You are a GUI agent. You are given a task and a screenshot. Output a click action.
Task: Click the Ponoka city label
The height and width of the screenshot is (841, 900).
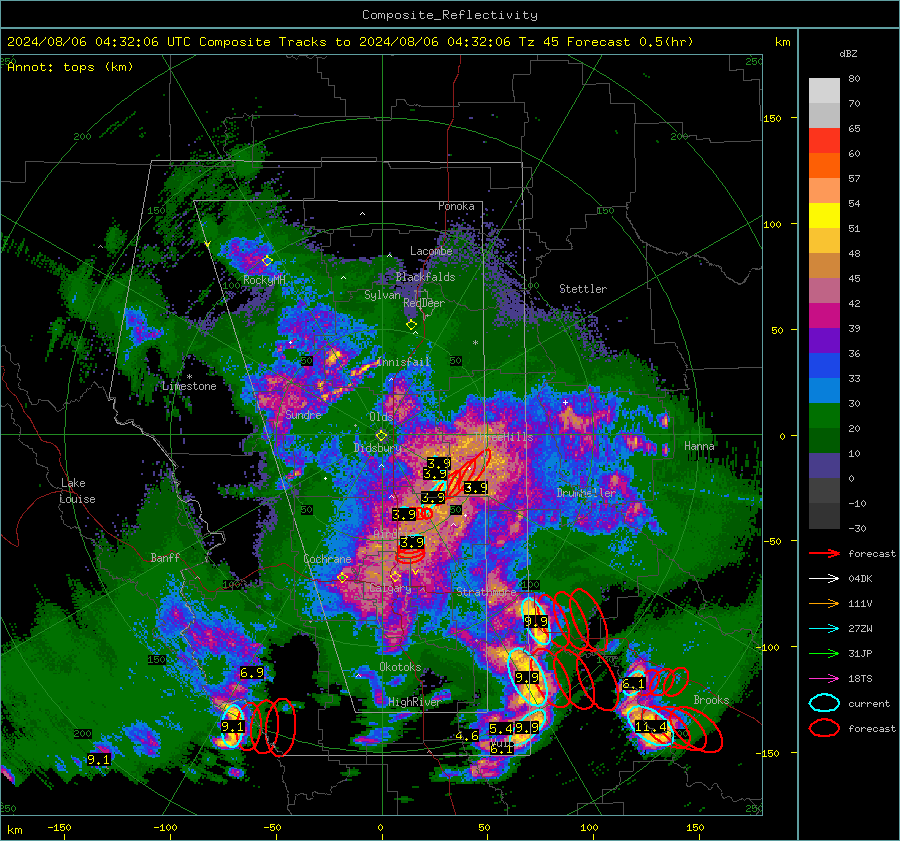coord(456,207)
